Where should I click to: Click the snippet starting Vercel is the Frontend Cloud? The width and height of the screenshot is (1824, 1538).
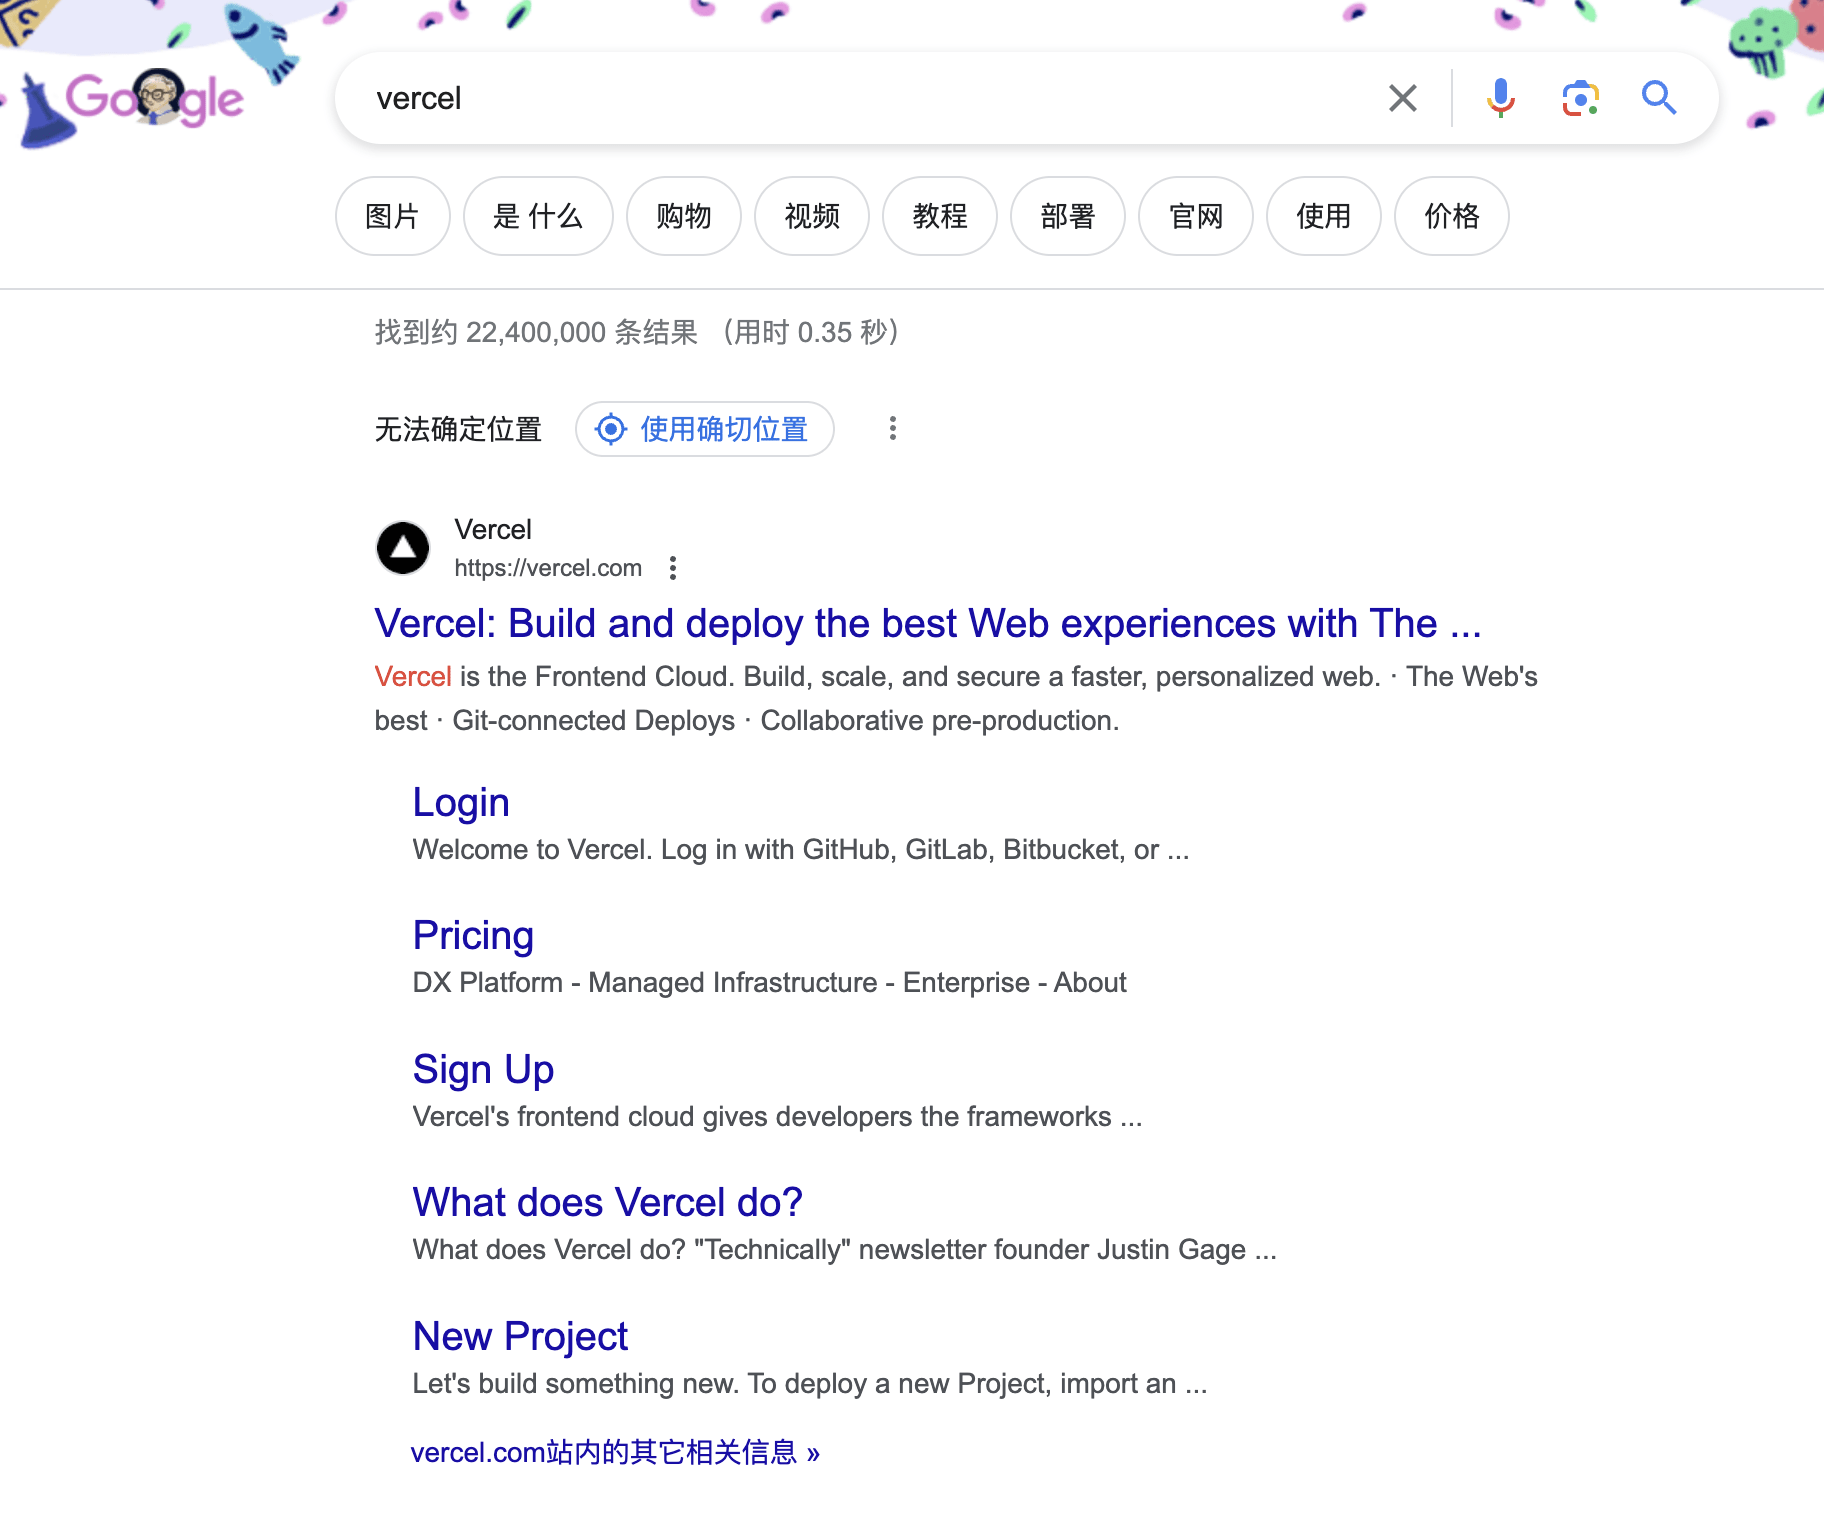click(956, 699)
